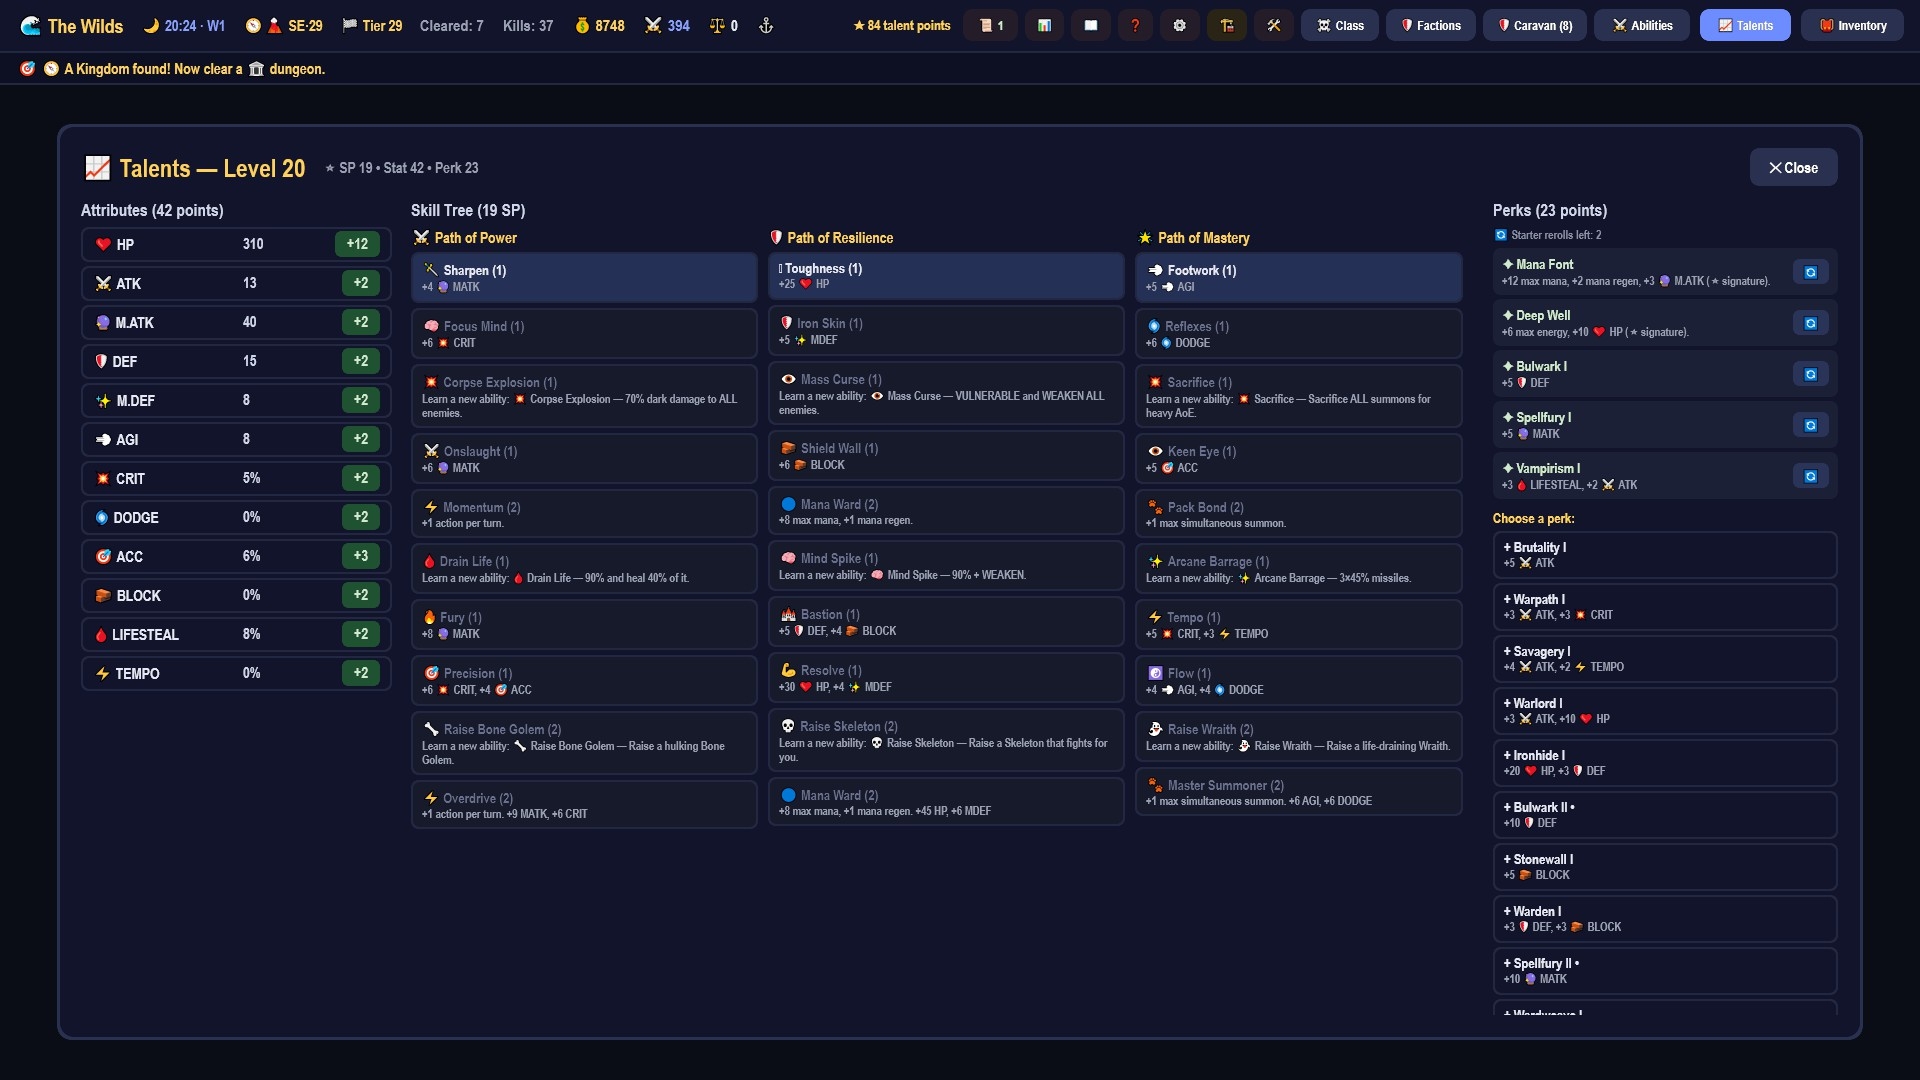Switch to the Abilities tab

click(x=1641, y=26)
